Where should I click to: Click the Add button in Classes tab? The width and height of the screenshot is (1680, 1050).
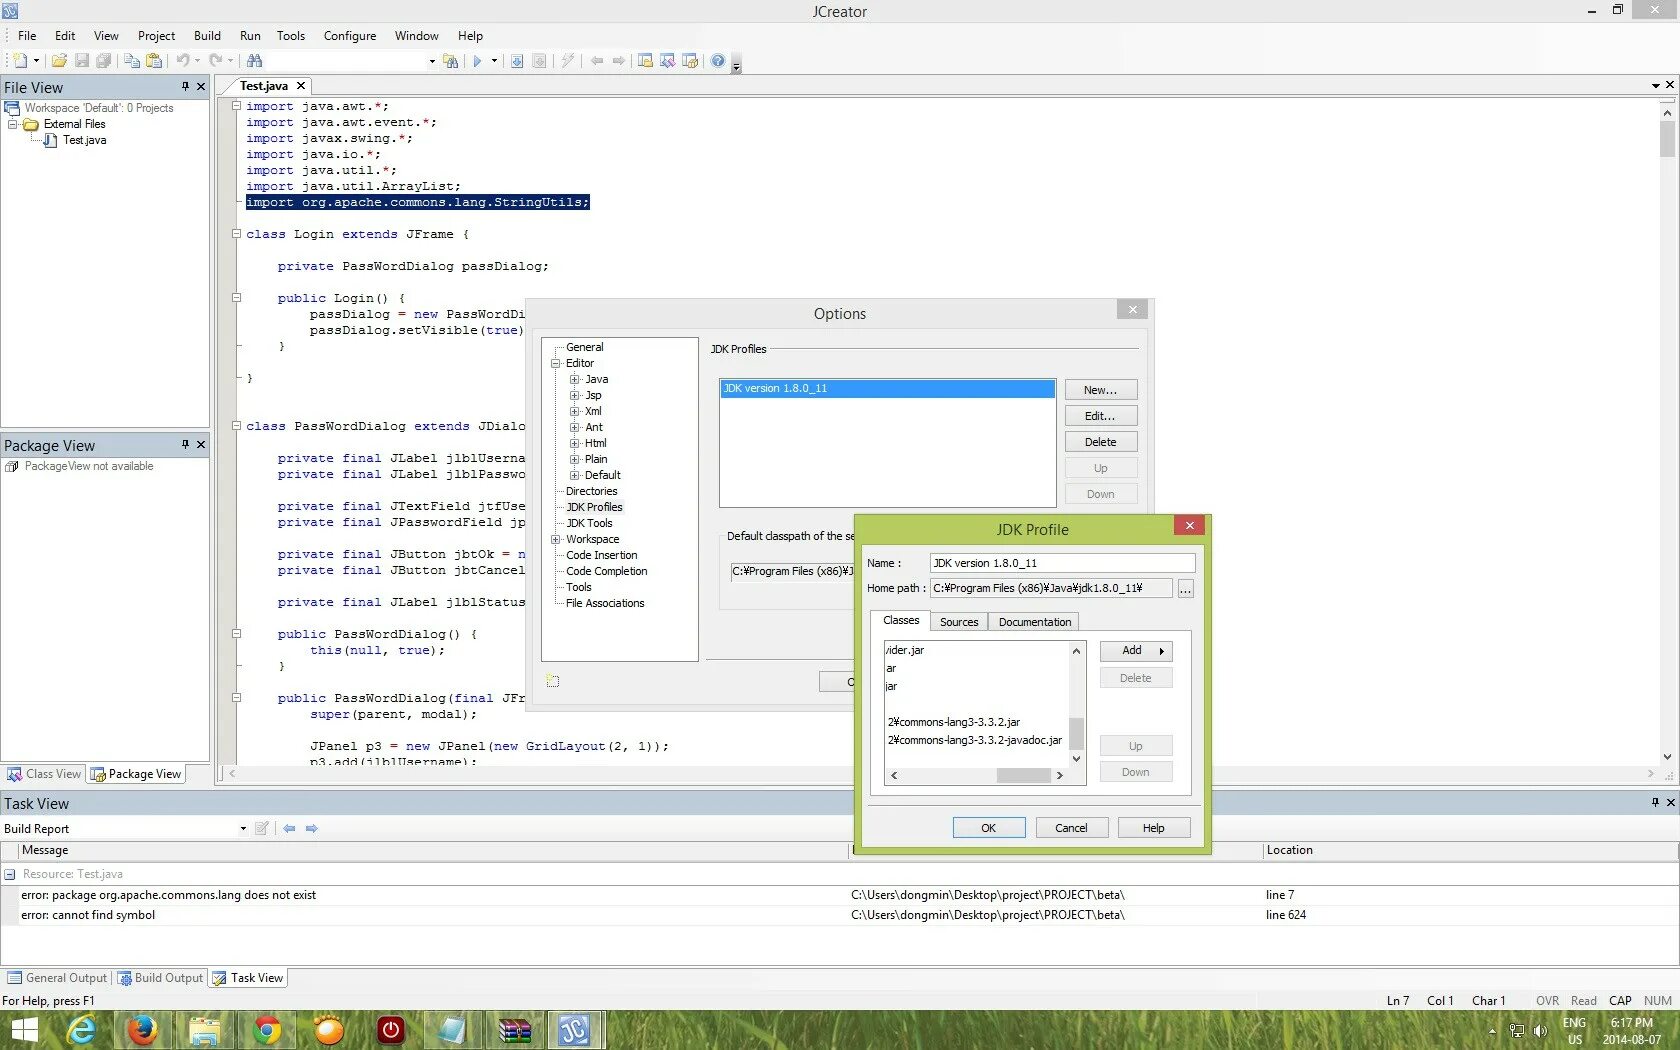[x=1136, y=651]
